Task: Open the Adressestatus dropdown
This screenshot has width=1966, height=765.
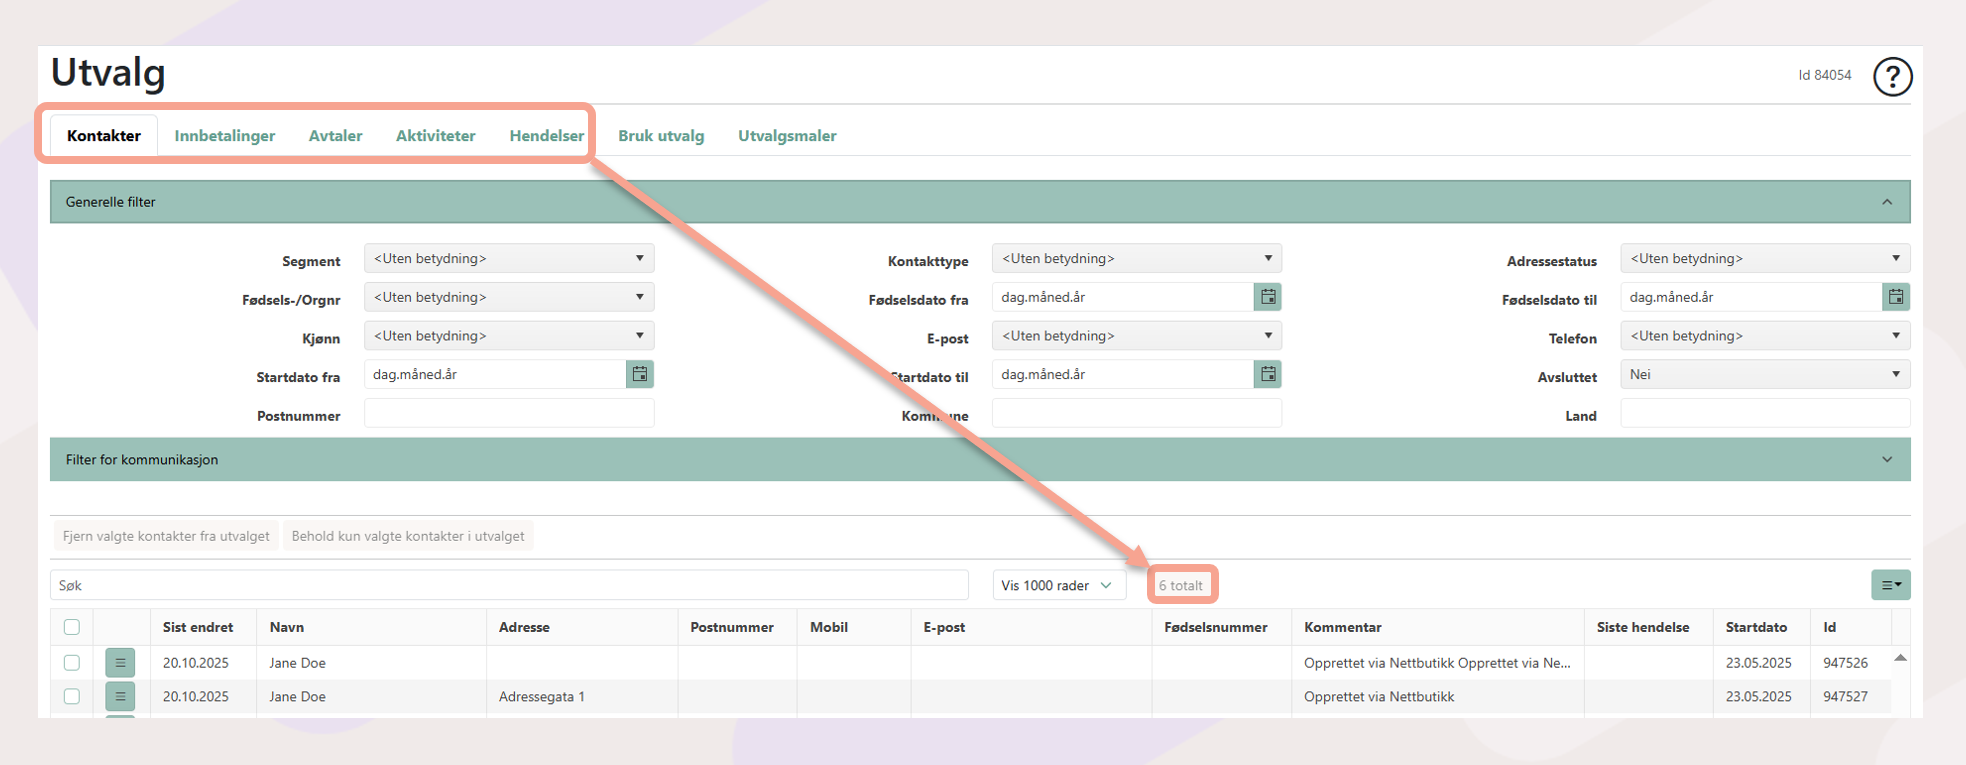Action: tap(1765, 258)
